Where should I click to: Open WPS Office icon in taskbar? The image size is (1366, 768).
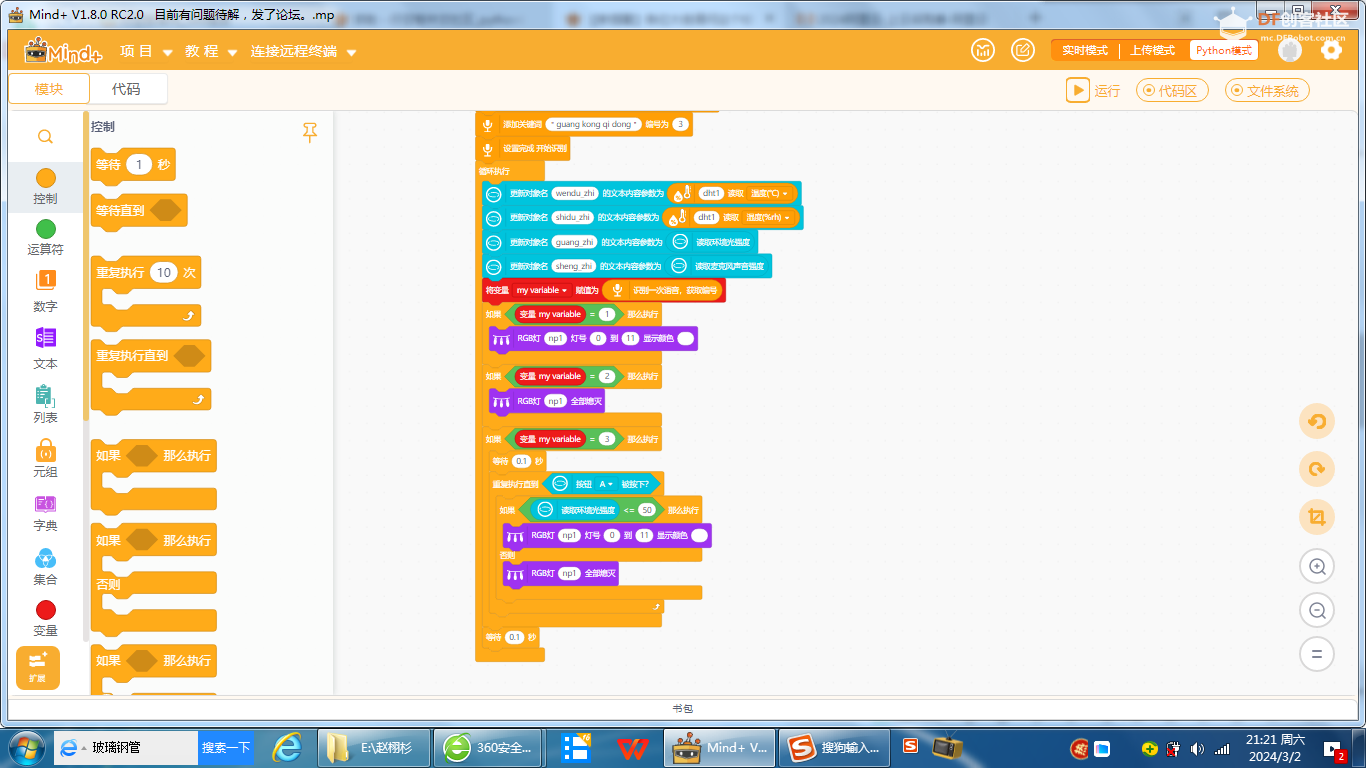click(x=632, y=747)
